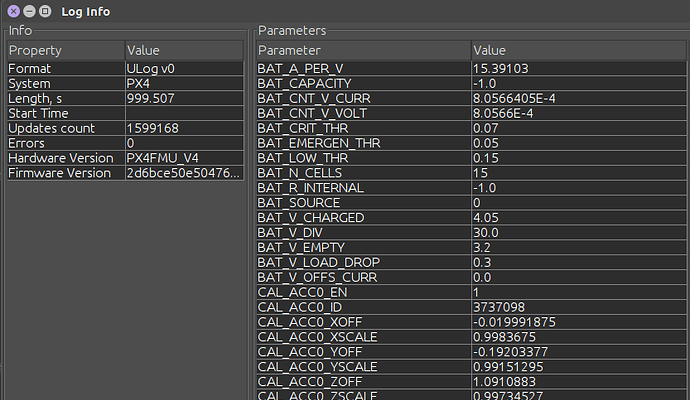Select the BAT_V_LOAD_DROP parameter

point(363,263)
